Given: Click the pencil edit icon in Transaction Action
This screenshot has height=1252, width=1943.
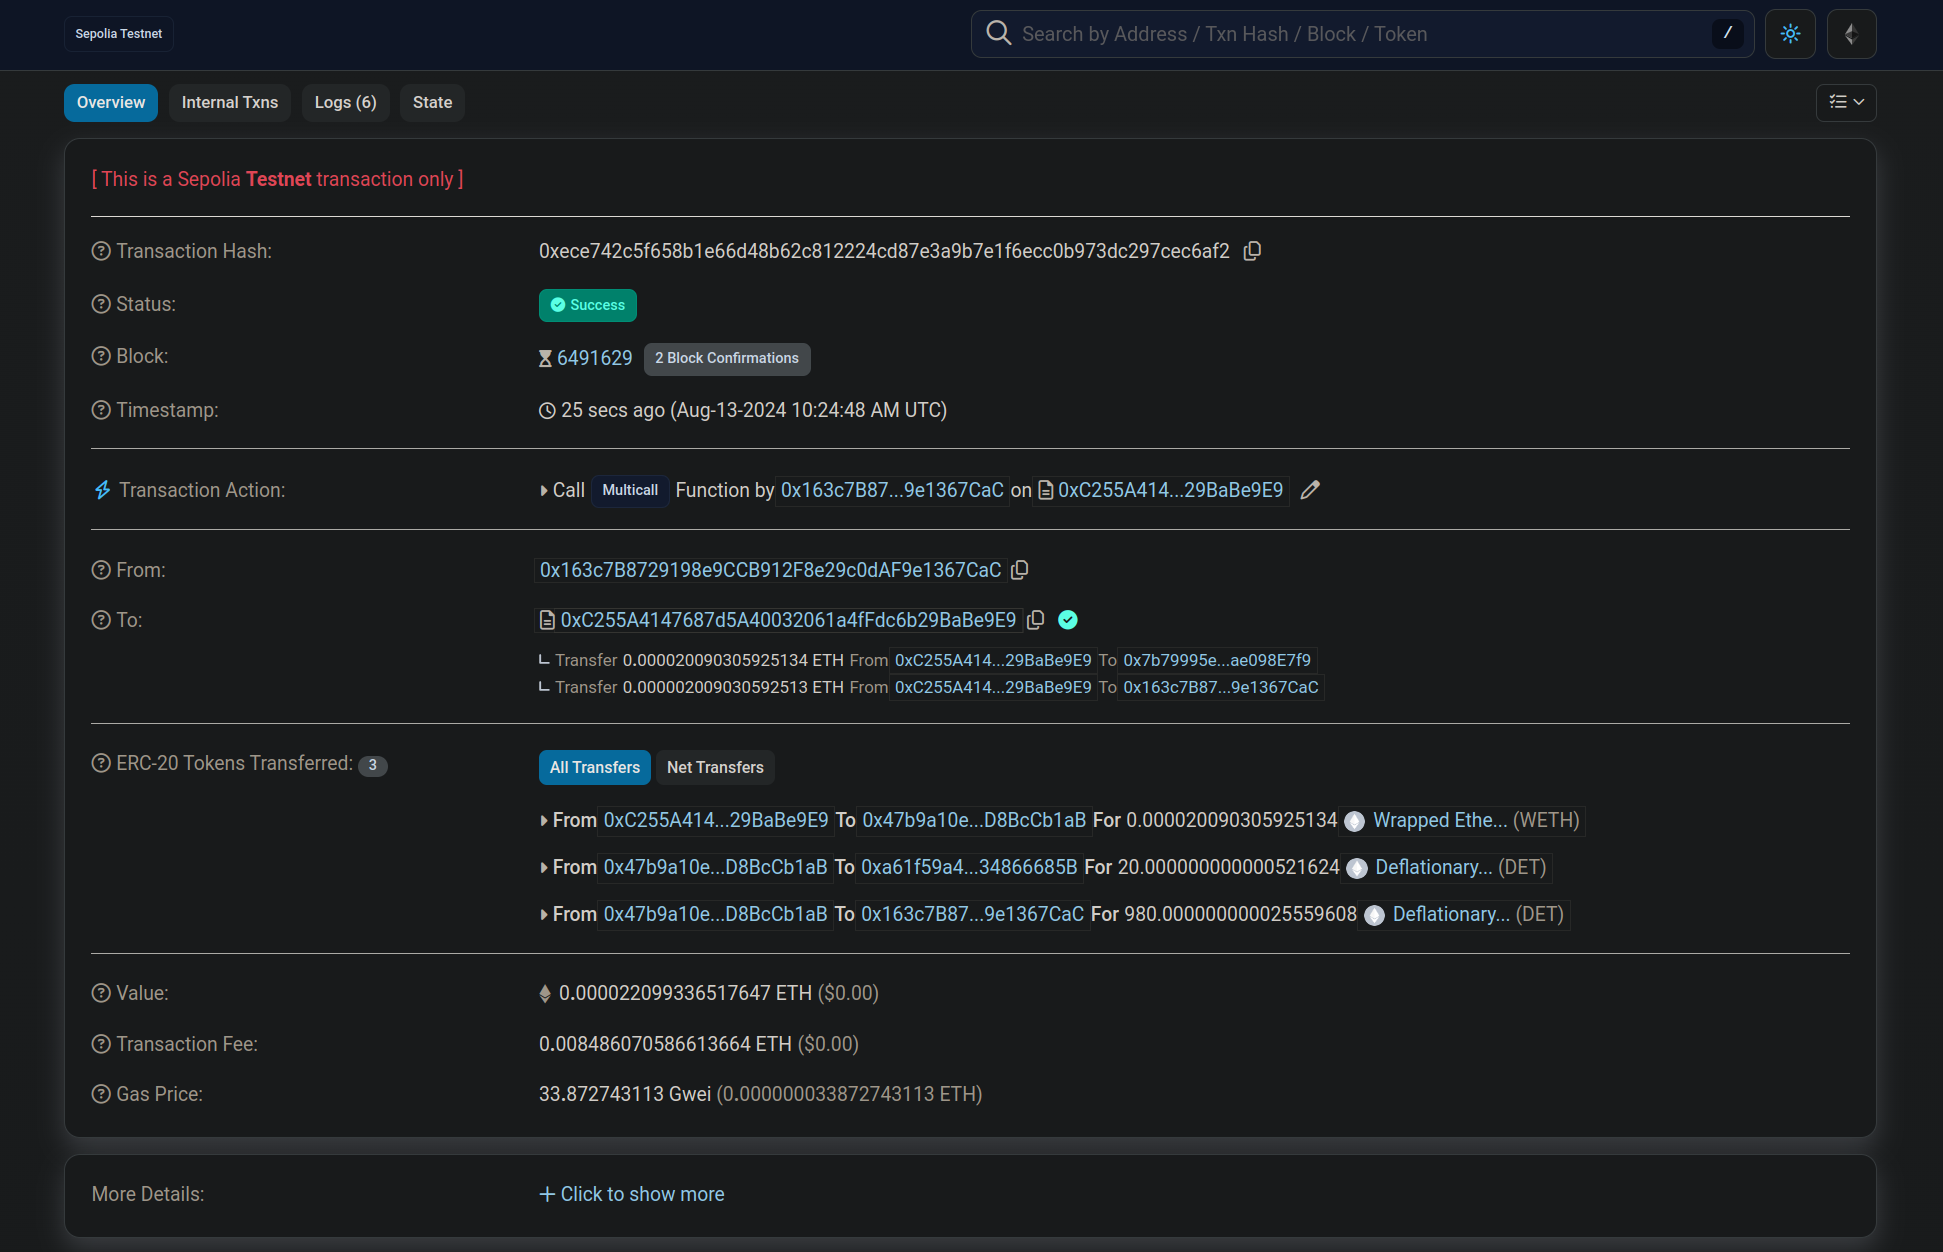Looking at the screenshot, I should (x=1310, y=490).
